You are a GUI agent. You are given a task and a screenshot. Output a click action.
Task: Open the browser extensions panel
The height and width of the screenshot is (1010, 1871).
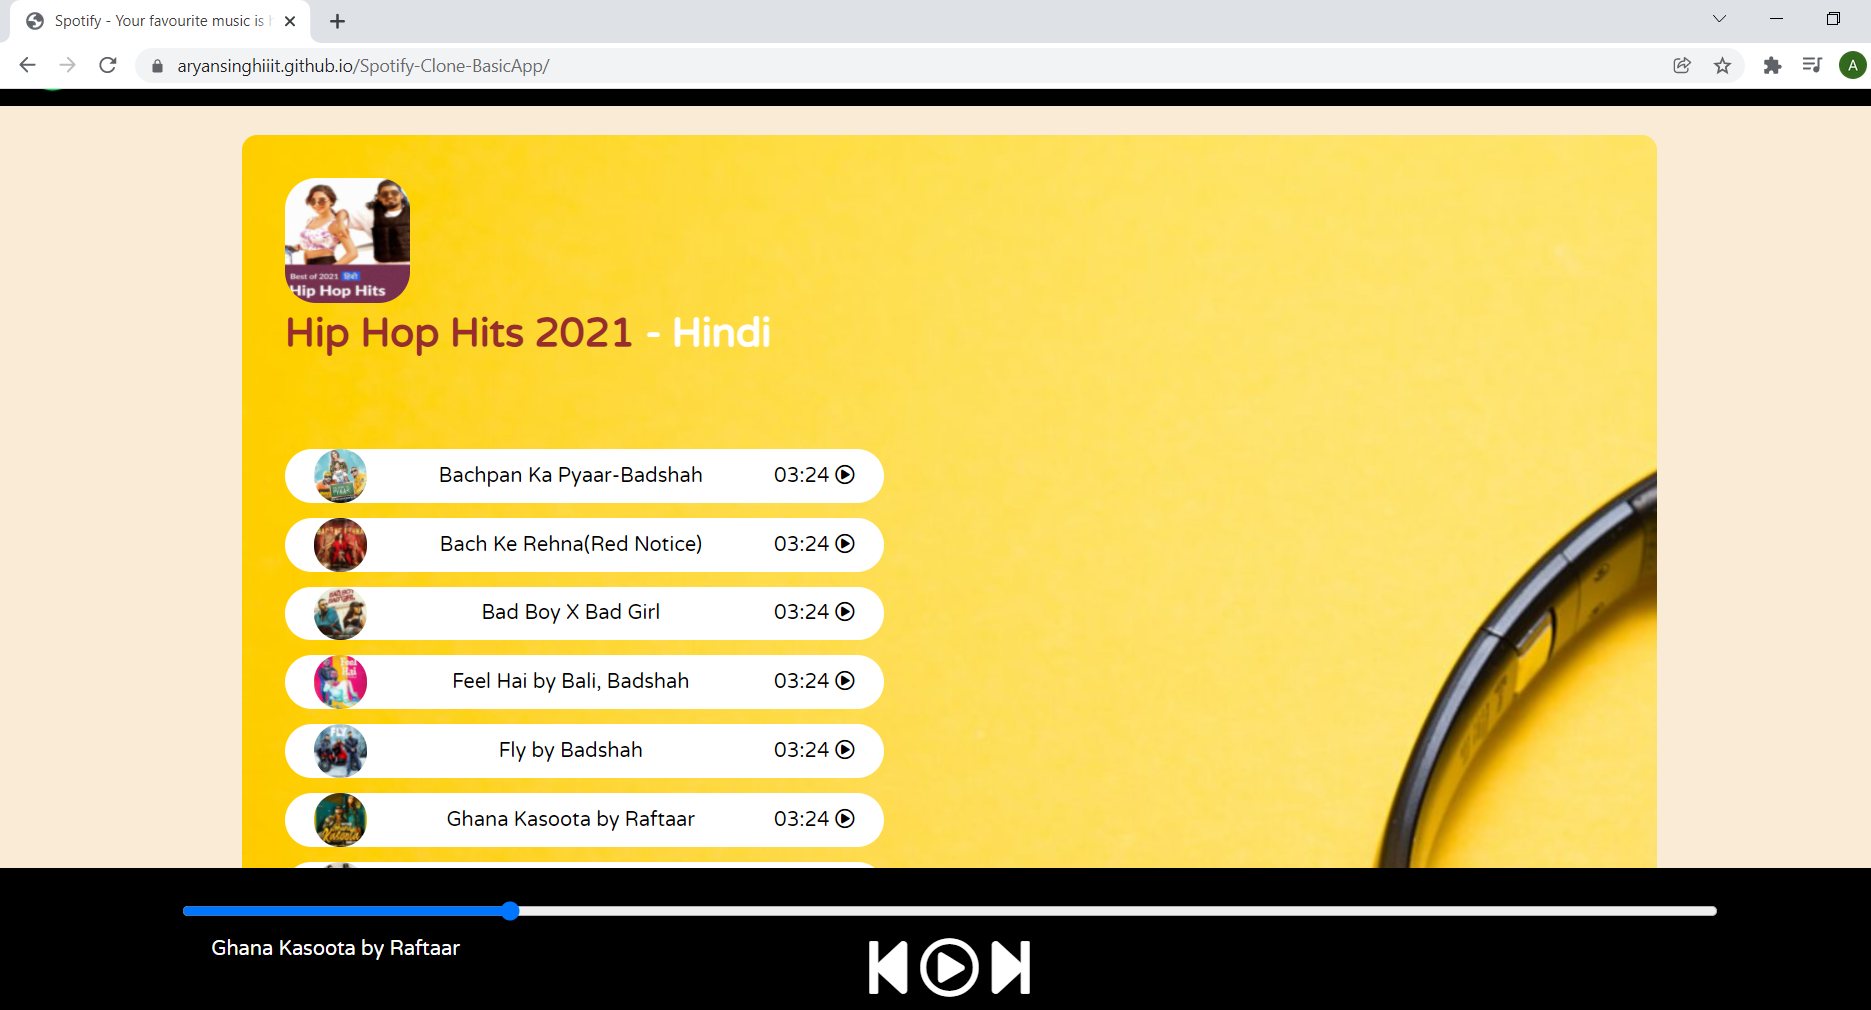1771,65
